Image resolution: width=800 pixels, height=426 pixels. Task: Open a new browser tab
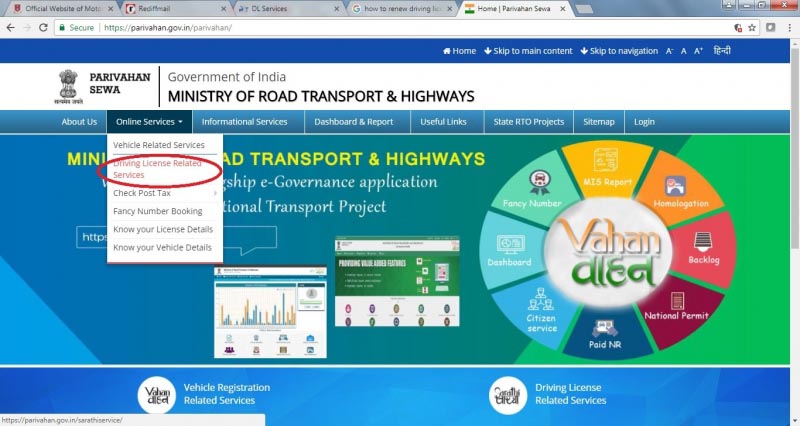coord(584,9)
